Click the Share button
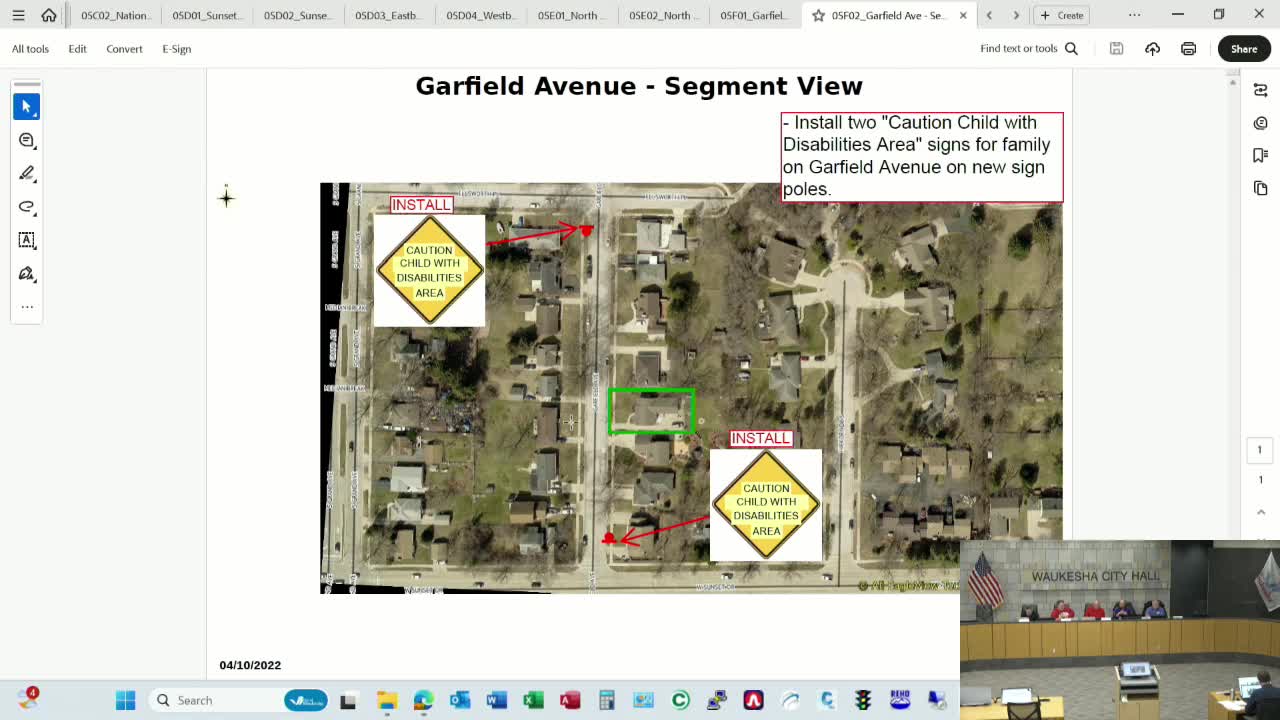This screenshot has width=1280, height=720. pos(1243,48)
